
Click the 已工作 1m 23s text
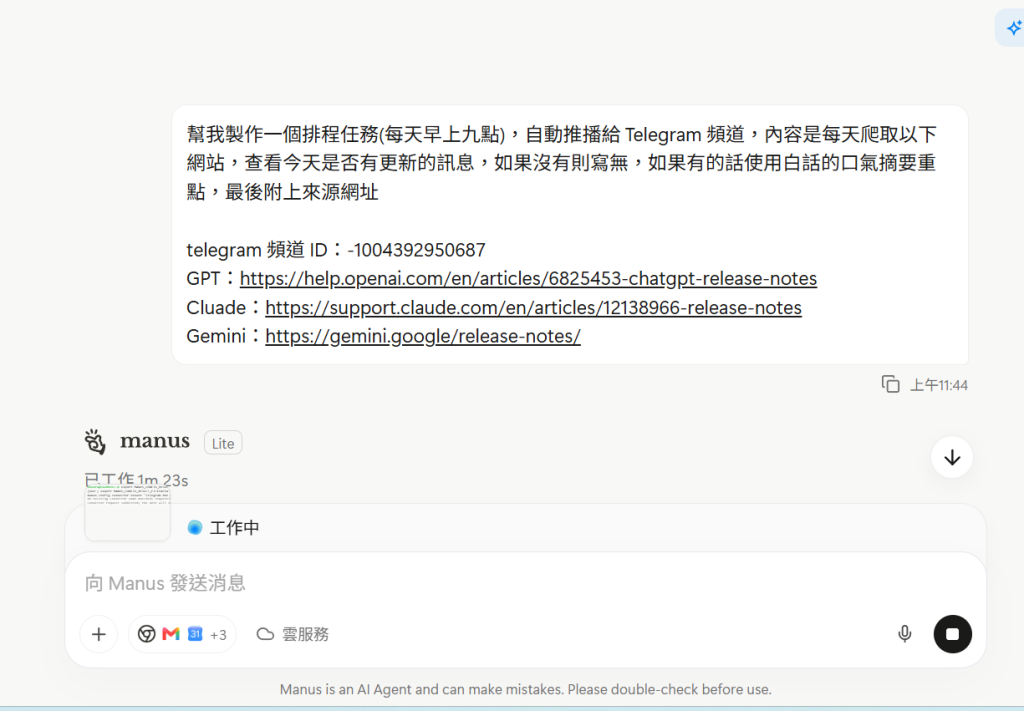click(x=136, y=481)
